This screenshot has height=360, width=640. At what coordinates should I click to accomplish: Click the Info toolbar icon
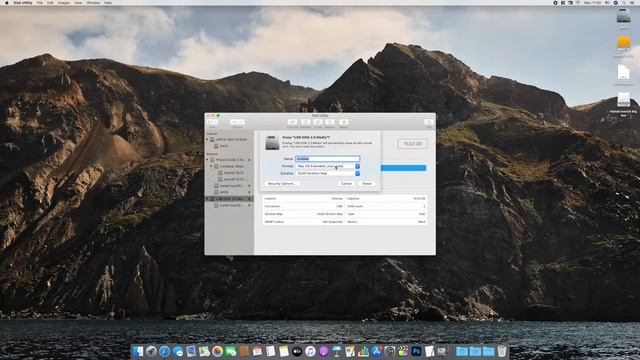pos(429,122)
